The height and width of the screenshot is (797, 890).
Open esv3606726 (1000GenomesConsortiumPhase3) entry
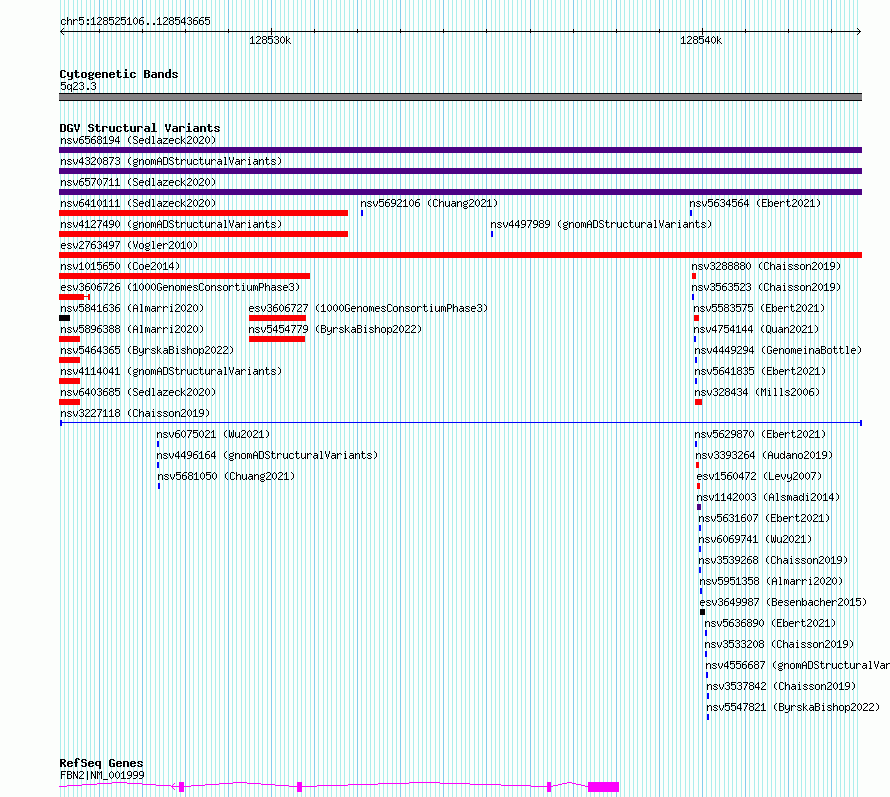180,287
